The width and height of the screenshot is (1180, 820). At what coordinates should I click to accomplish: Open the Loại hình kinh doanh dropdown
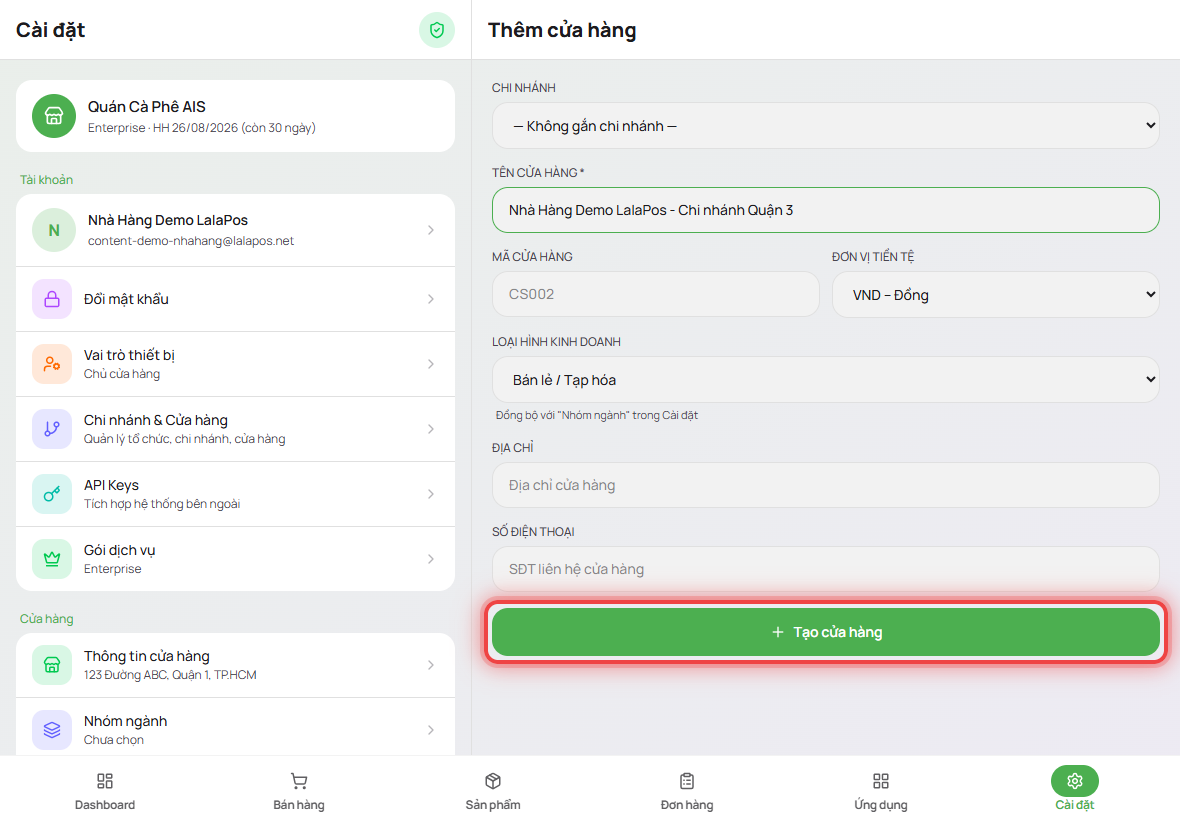click(x=826, y=379)
